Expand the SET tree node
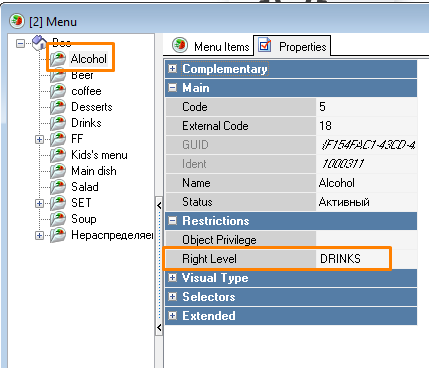 (x=39, y=203)
